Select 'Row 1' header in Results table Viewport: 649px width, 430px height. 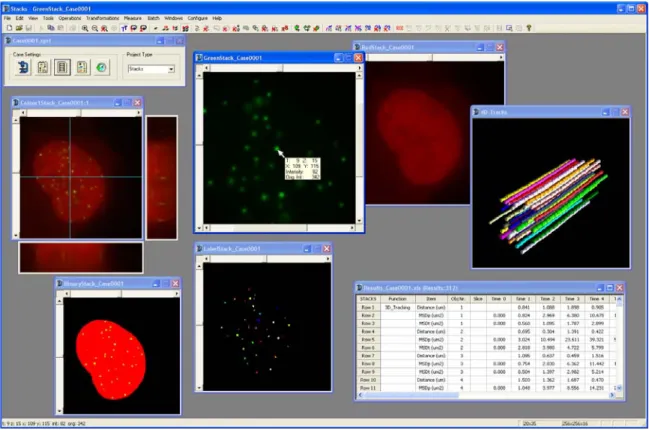pyautogui.click(x=368, y=307)
